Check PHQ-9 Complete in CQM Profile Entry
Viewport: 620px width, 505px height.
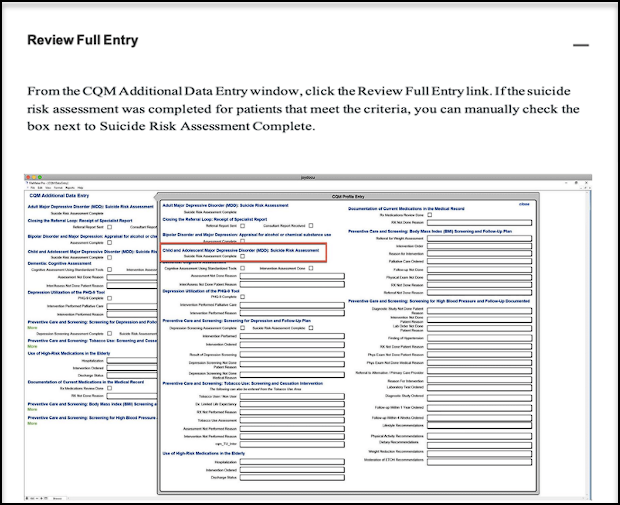pos(242,297)
